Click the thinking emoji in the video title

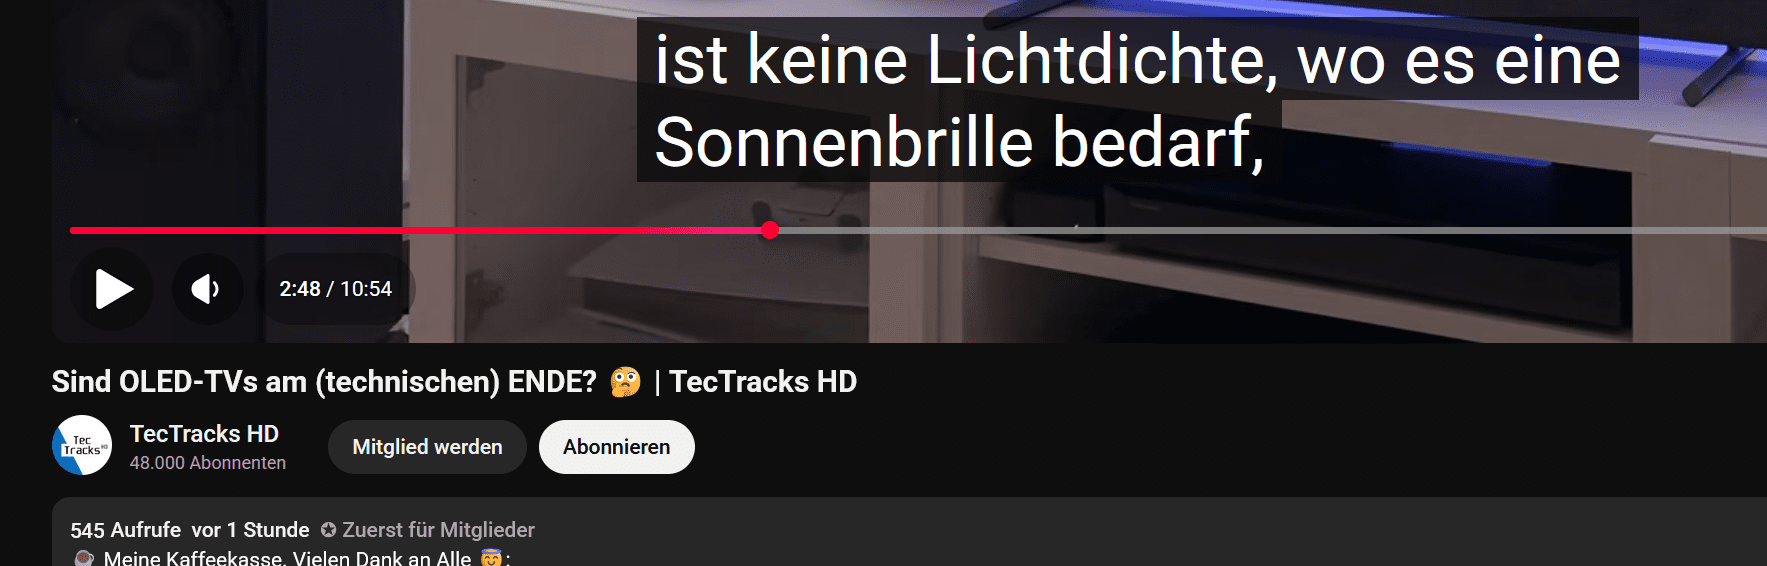(625, 382)
